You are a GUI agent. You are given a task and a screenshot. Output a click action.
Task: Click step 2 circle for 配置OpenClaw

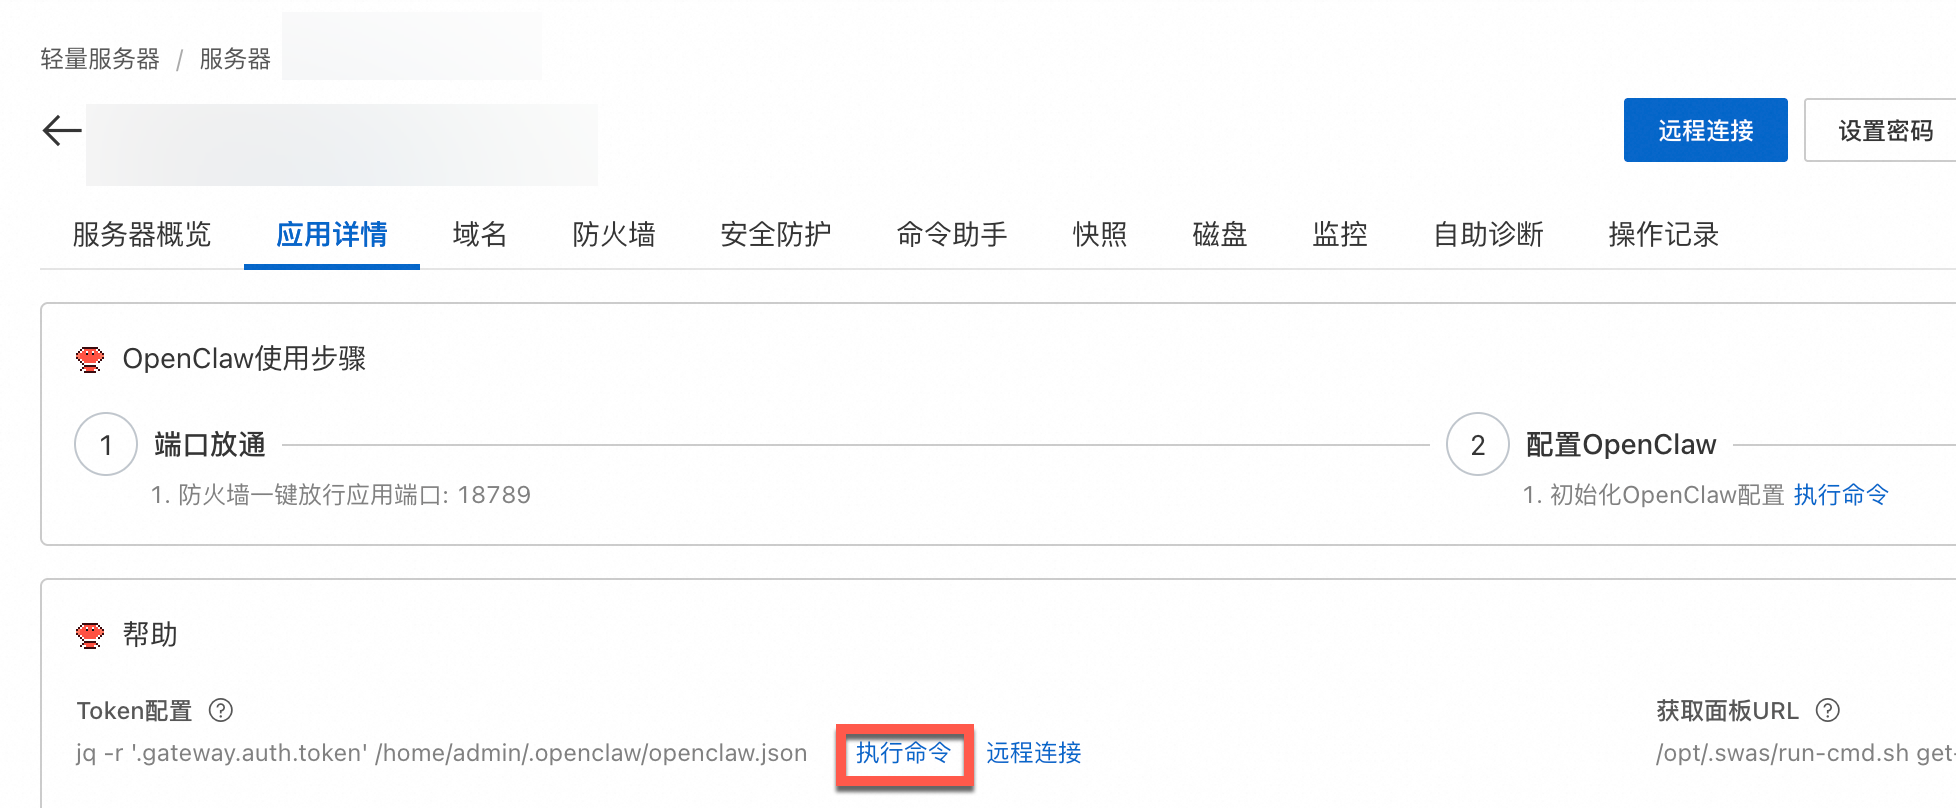[1478, 444]
